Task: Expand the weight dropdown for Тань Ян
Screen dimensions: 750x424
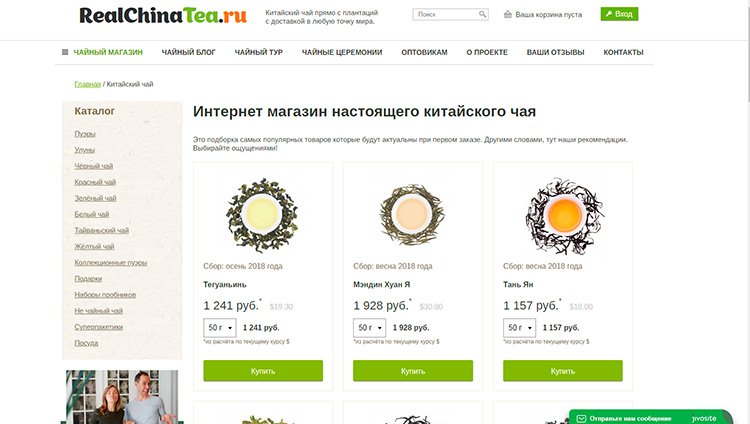Action: click(519, 328)
